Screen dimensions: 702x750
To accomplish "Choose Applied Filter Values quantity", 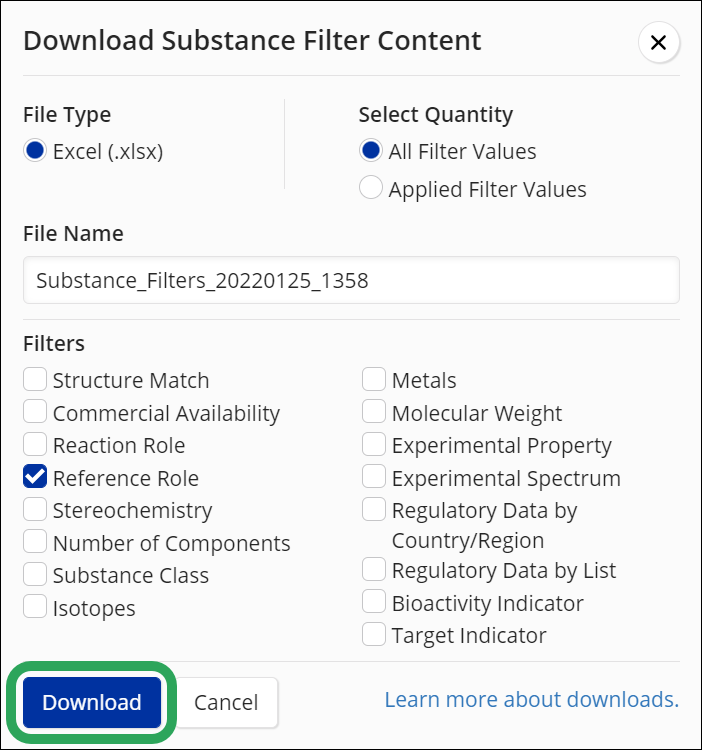I will pos(371,188).
